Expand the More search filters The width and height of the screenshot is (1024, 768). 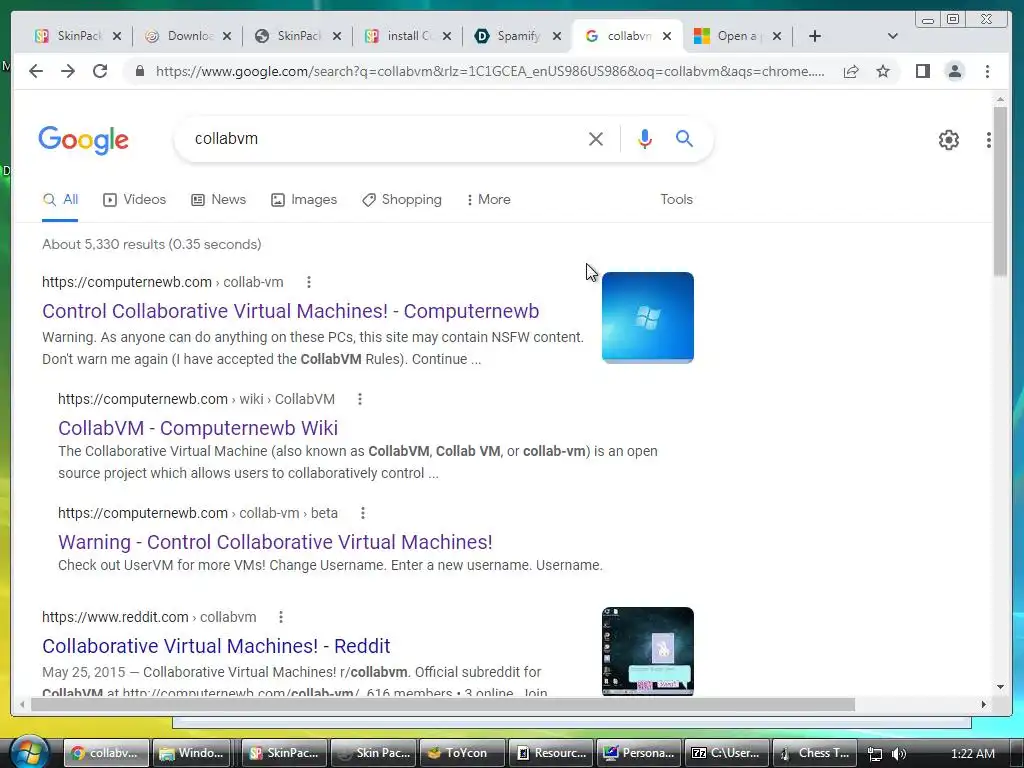[x=488, y=200]
